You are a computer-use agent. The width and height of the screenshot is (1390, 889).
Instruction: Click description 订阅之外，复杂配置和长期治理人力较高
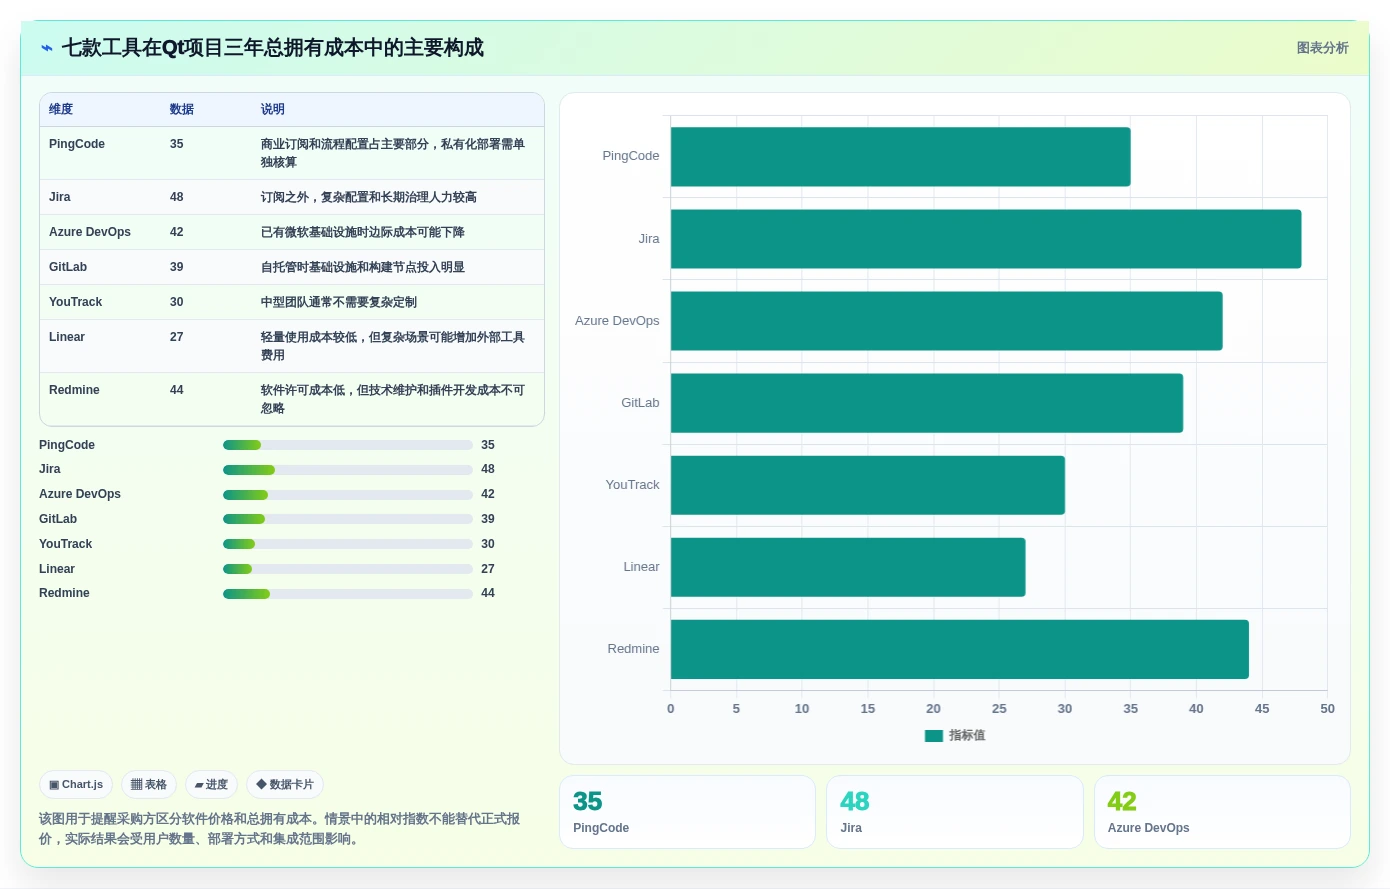[369, 197]
